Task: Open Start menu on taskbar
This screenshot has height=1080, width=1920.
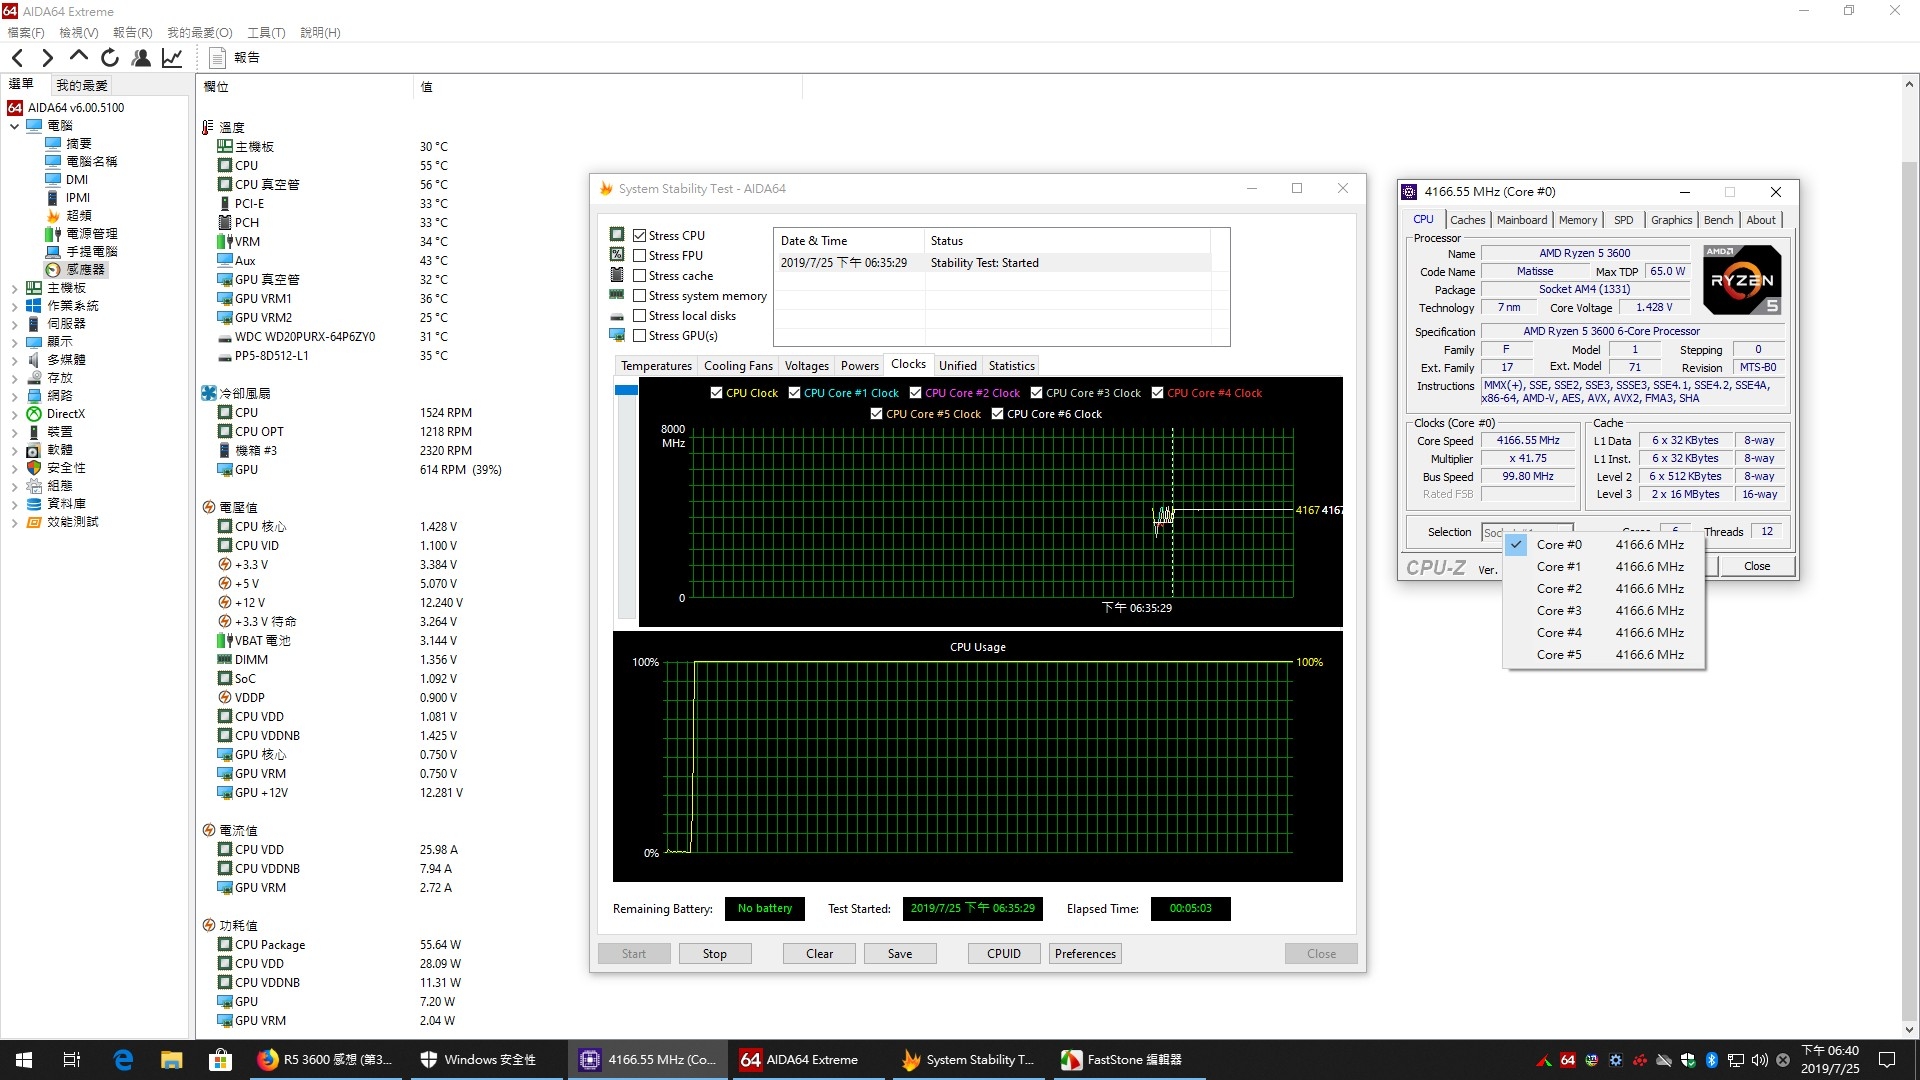Action: tap(24, 1060)
